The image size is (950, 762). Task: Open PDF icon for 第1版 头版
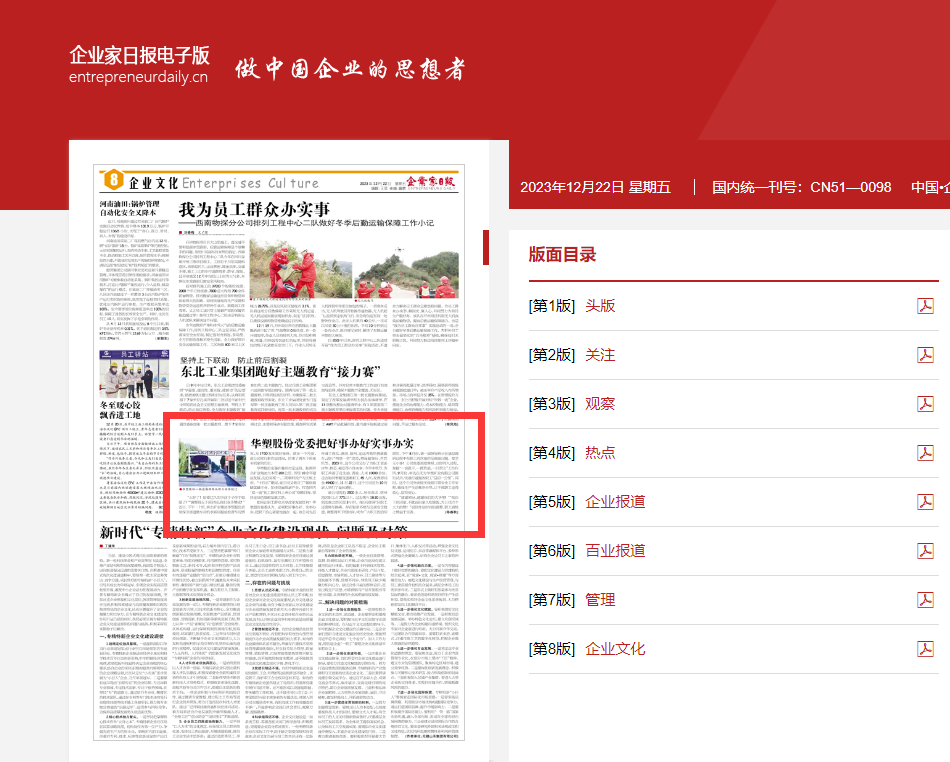click(925, 306)
